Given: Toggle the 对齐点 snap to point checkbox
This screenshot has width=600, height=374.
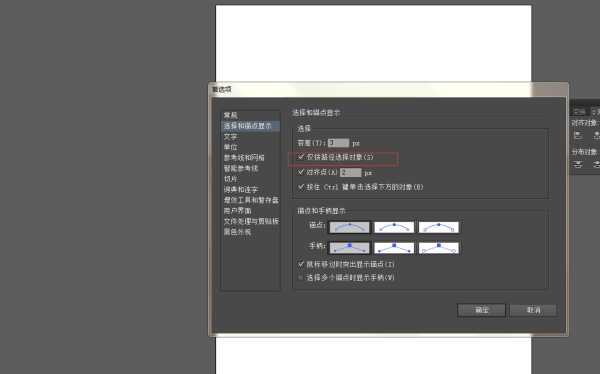Looking at the screenshot, I should pos(301,172).
